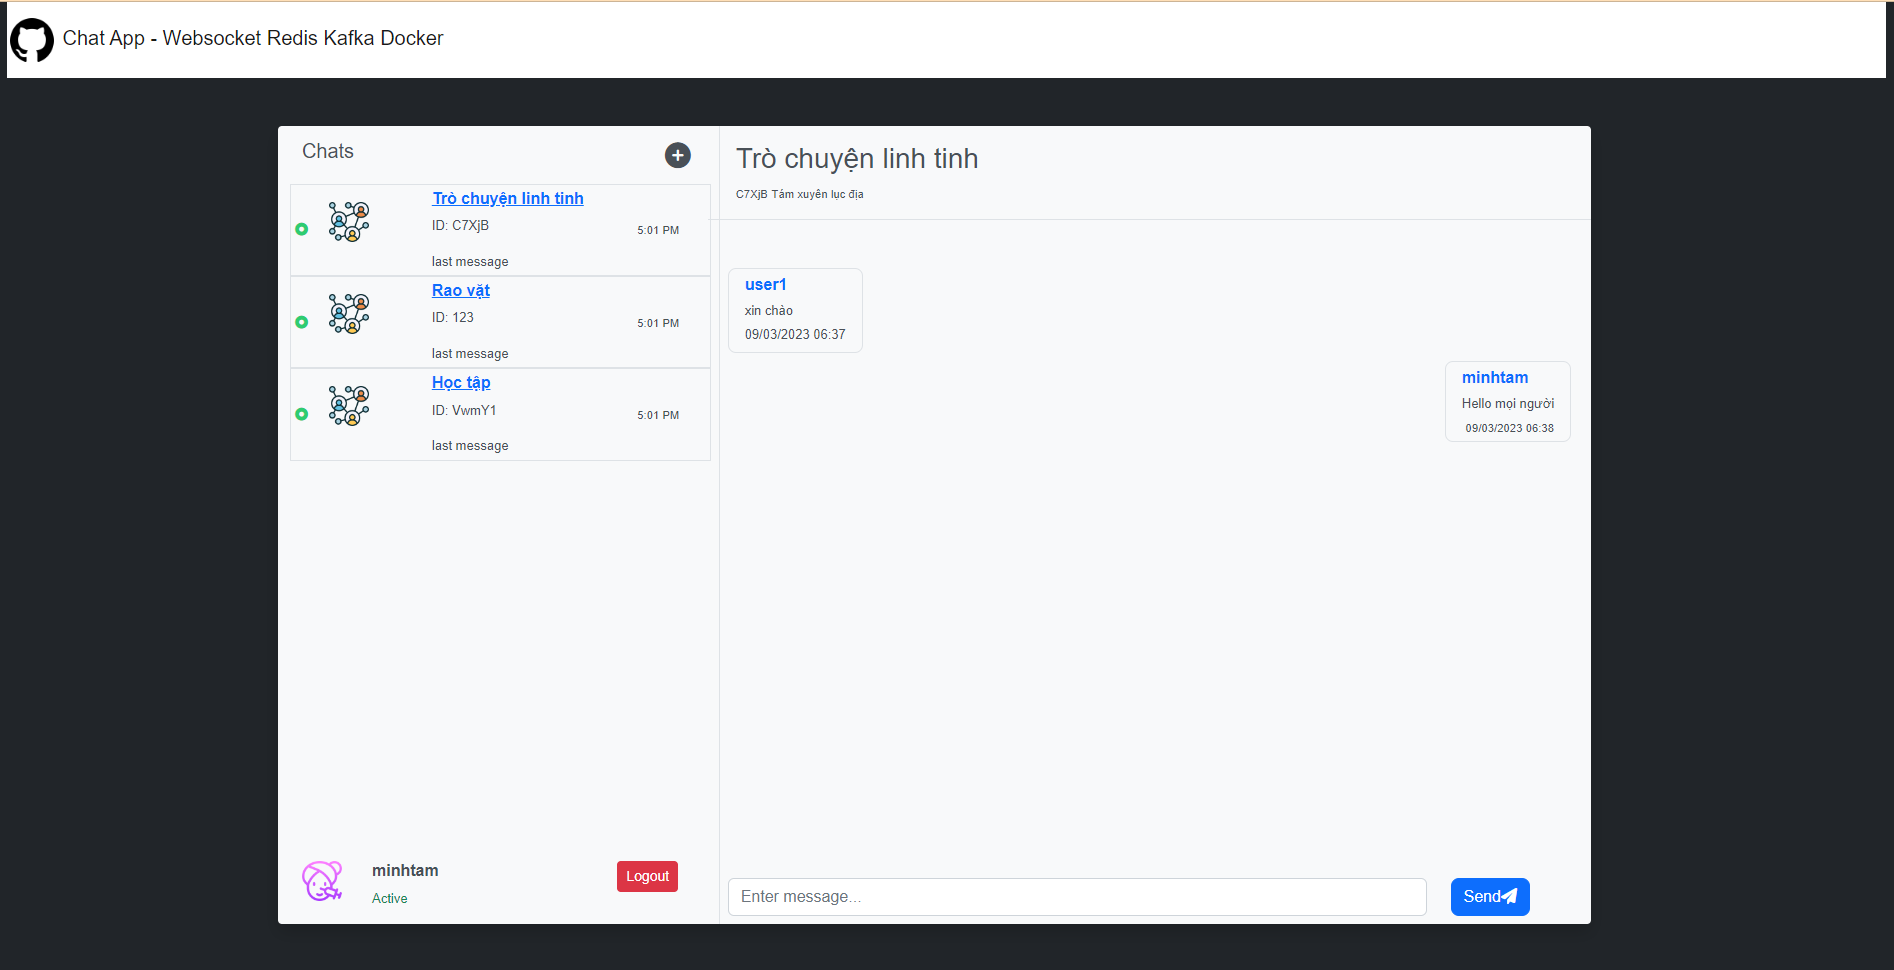The height and width of the screenshot is (970, 1894).
Task: Click sender name user1 in message
Action: [x=766, y=285]
